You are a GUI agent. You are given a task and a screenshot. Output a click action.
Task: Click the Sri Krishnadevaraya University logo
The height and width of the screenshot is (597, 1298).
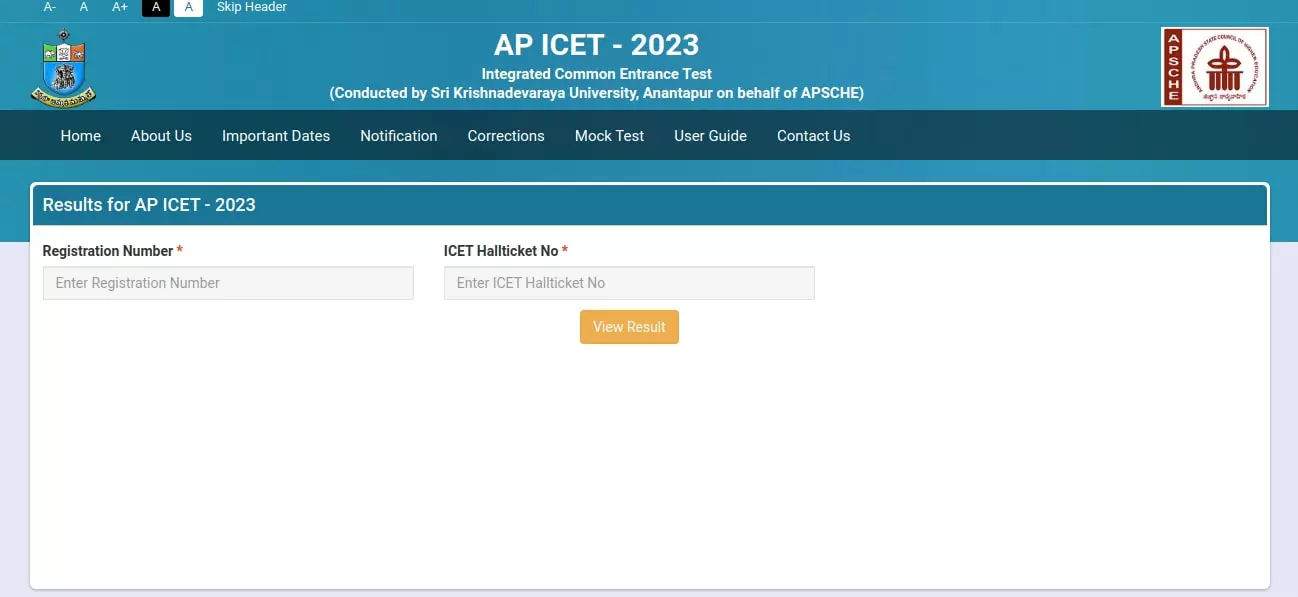tap(64, 66)
